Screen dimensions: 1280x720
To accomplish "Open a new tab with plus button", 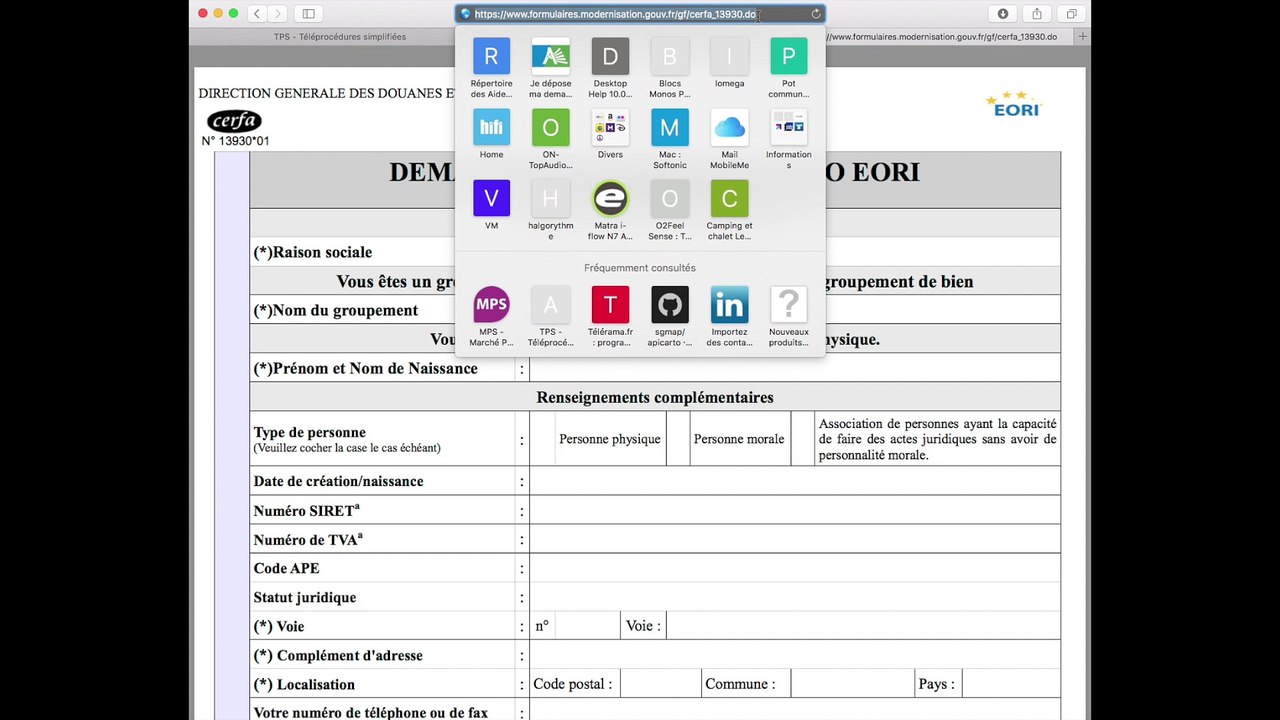I will click(1082, 36).
